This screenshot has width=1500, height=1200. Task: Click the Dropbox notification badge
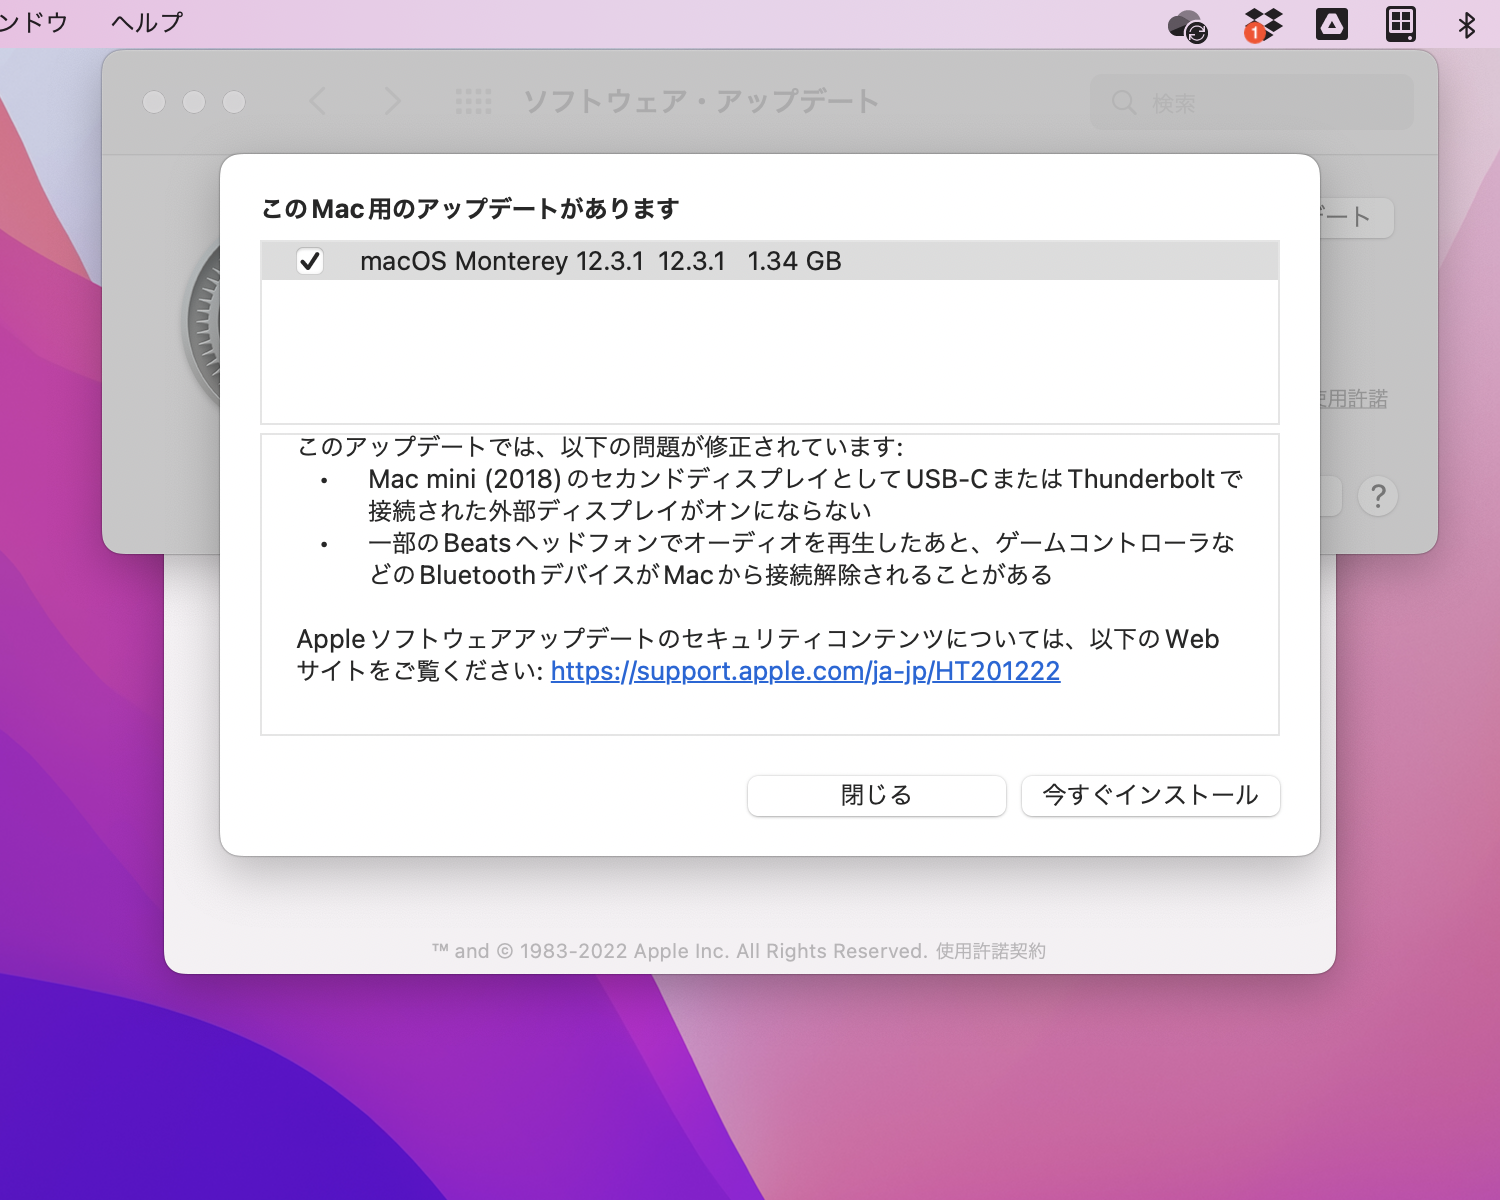coord(1254,31)
